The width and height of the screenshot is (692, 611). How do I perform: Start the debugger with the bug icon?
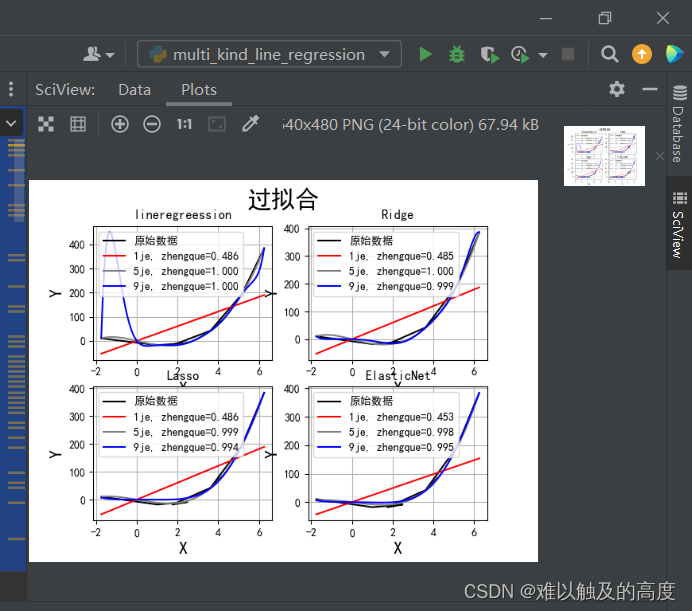click(x=457, y=54)
